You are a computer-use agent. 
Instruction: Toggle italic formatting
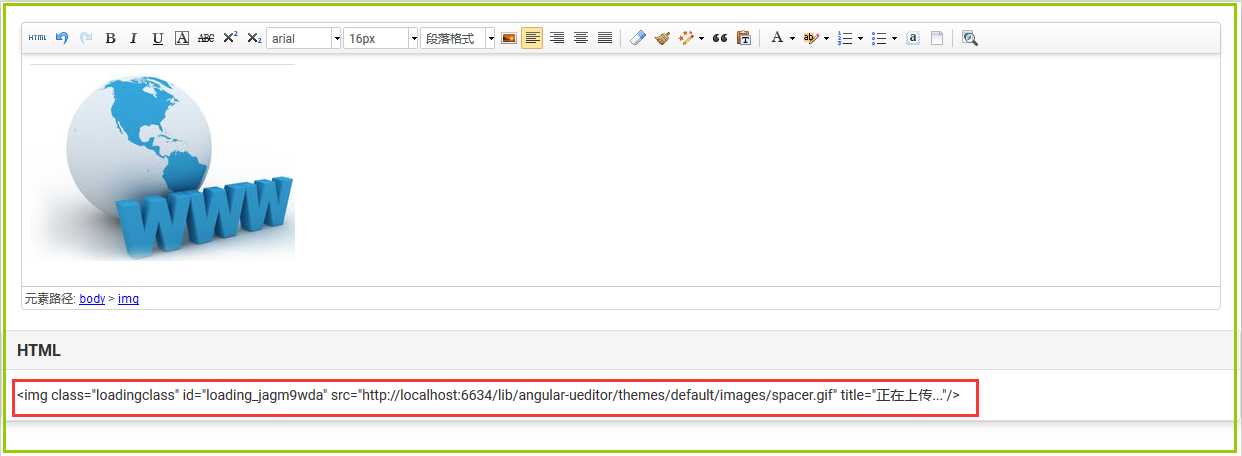[134, 38]
